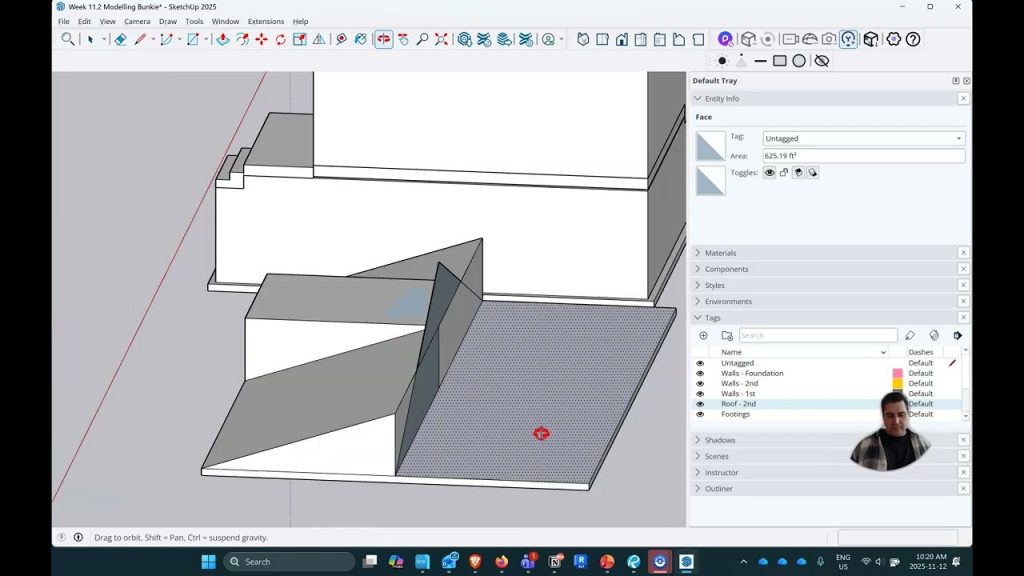
Task: Click the pink Walls - Foundation color swatch
Action: 897,374
